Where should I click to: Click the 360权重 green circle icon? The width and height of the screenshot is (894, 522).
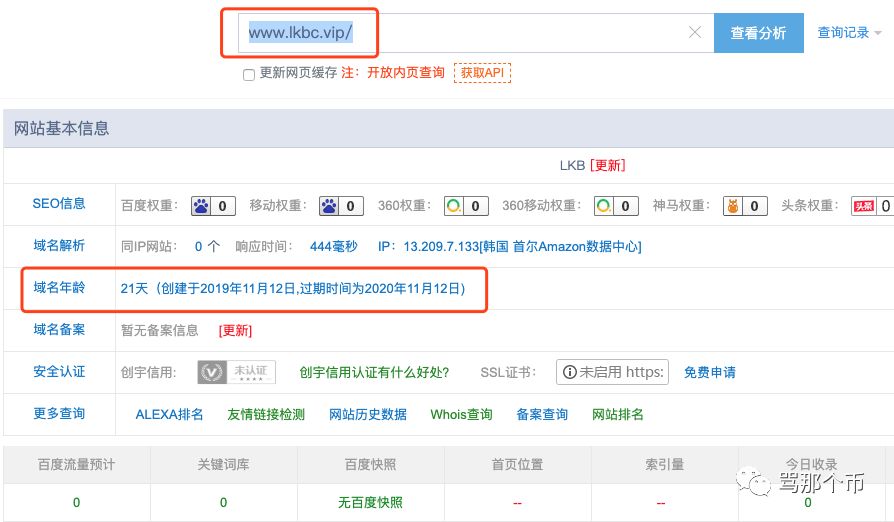454,206
